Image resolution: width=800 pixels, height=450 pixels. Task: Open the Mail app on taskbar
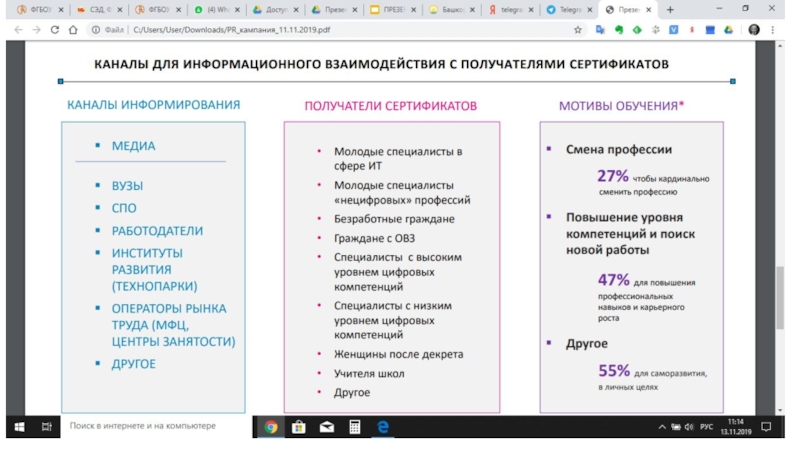327,427
